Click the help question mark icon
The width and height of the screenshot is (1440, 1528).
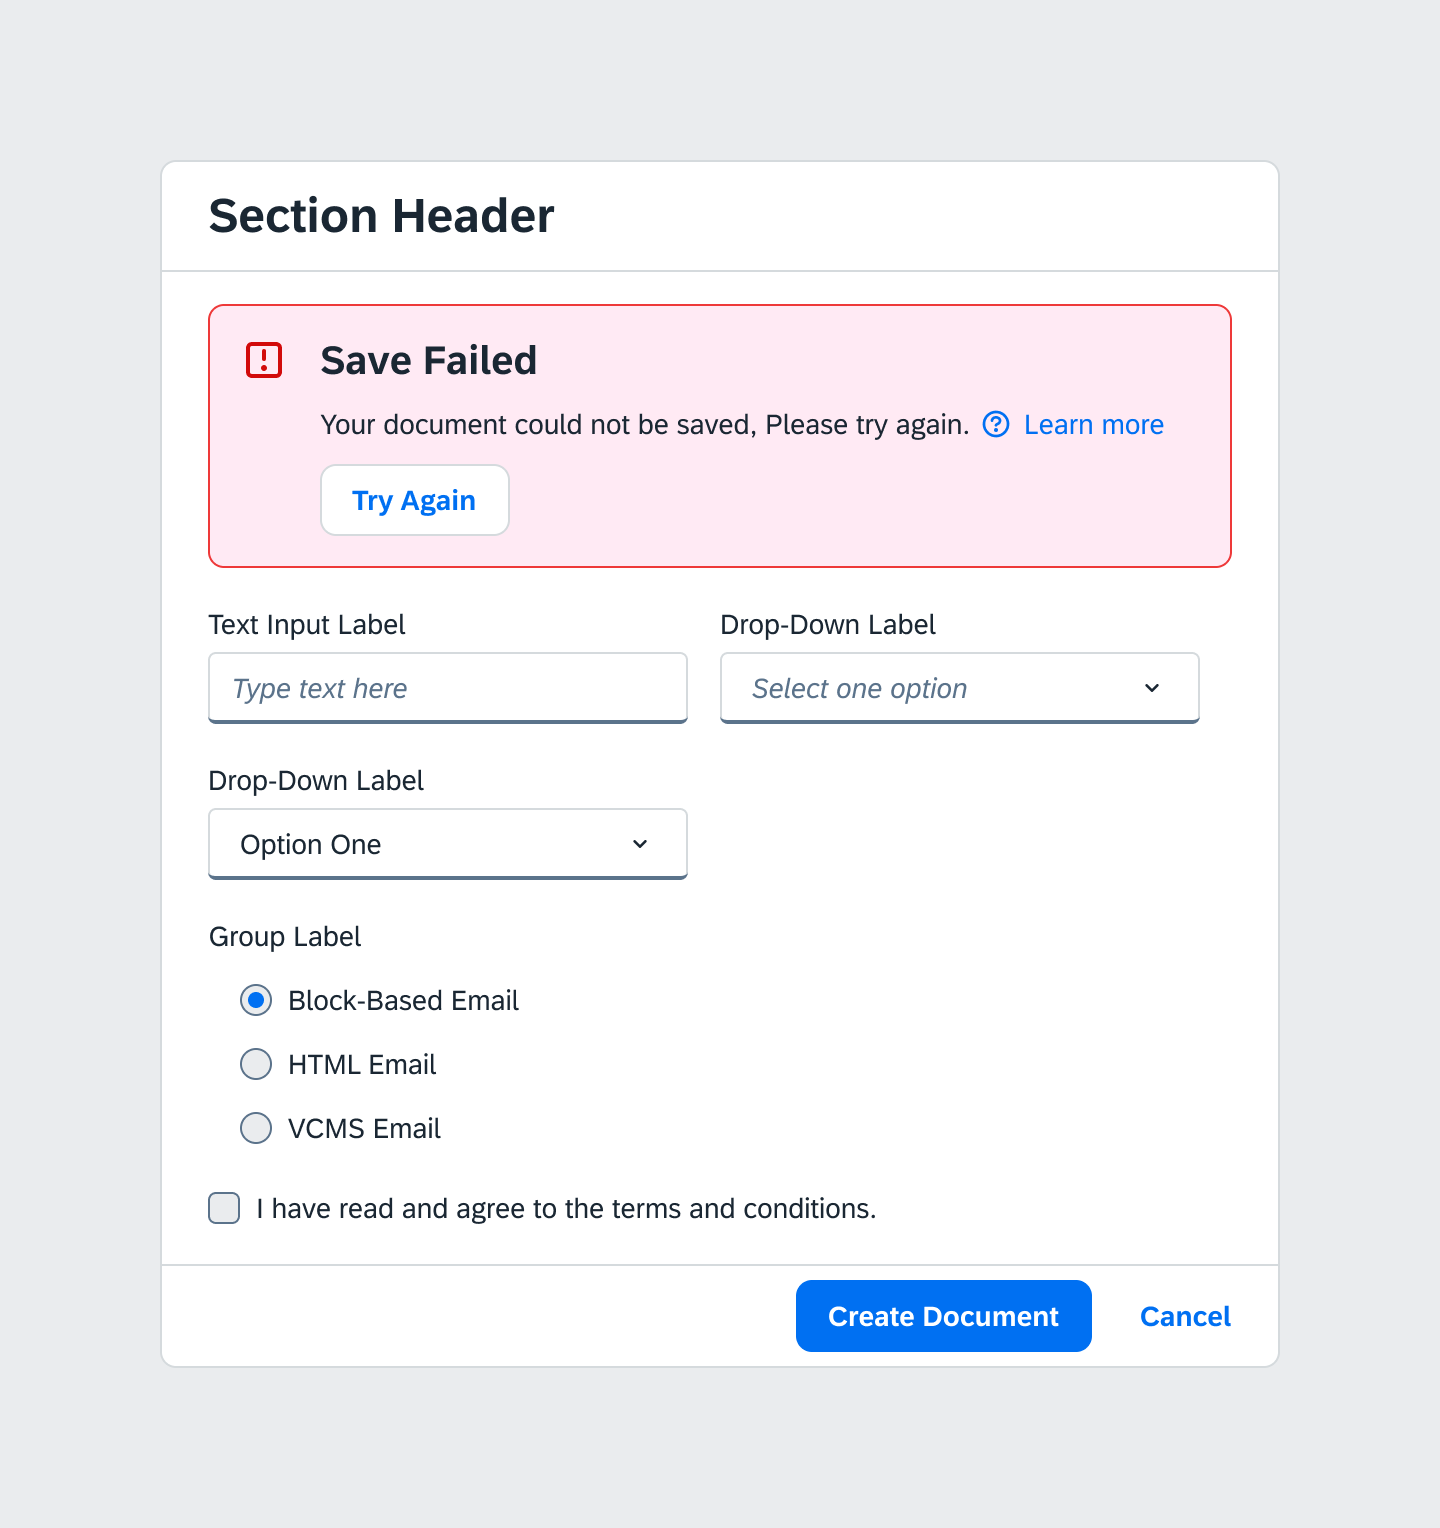996,425
